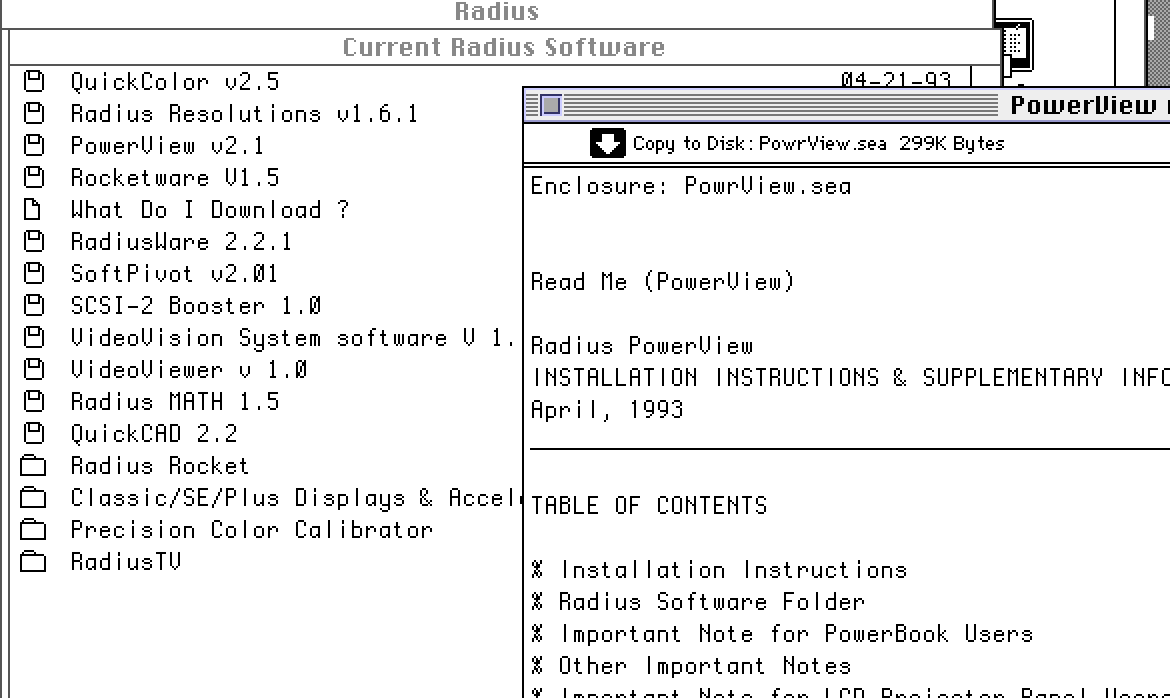The image size is (1170, 698).
Task: Click the disk icon beside RadiusWare 2.2.1
Action: point(34,242)
